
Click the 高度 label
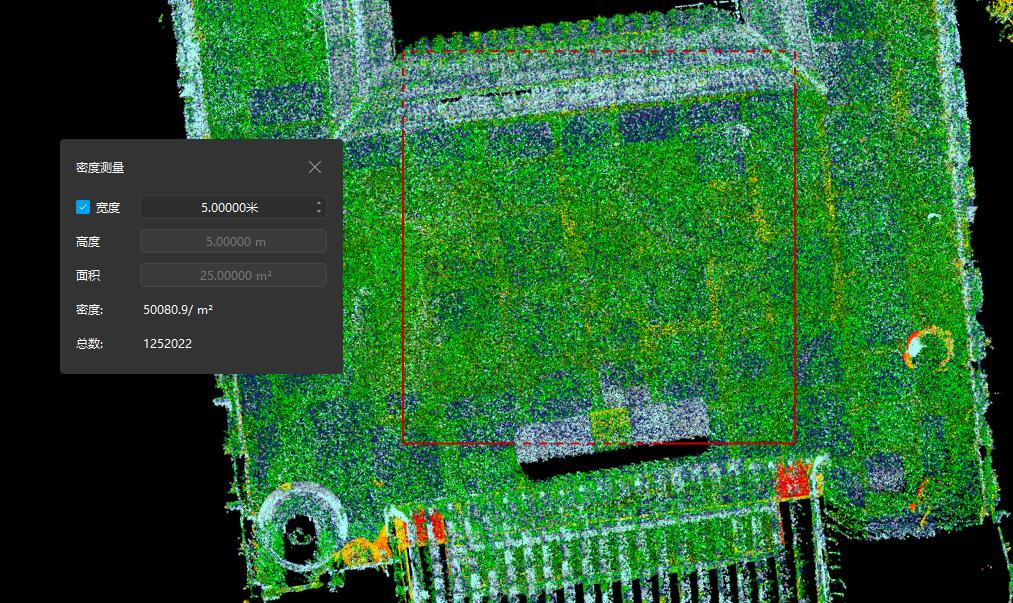pyautogui.click(x=88, y=242)
